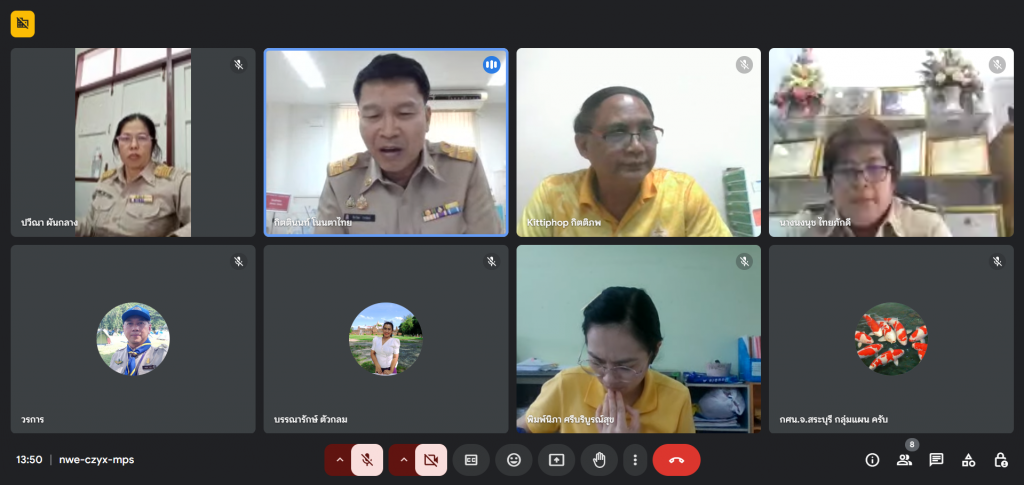Open host controls lock icon
The image size is (1024, 485).
coord(1000,460)
